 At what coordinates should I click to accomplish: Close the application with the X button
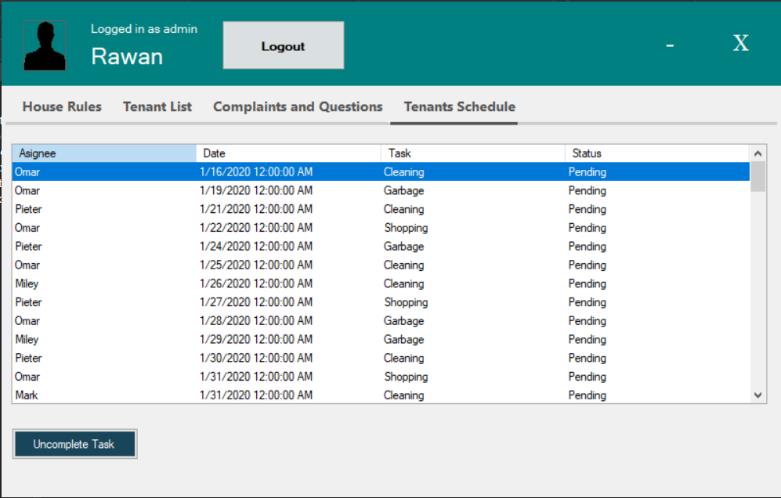pyautogui.click(x=741, y=43)
